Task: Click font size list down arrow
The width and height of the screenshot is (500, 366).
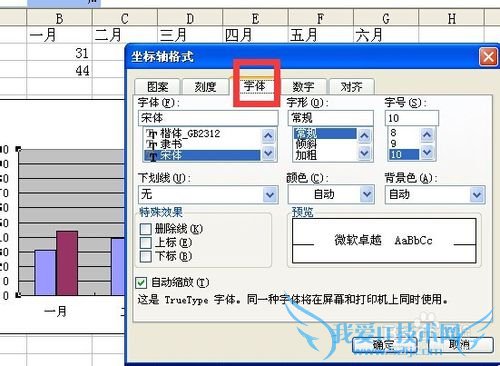Action: pyautogui.click(x=427, y=152)
